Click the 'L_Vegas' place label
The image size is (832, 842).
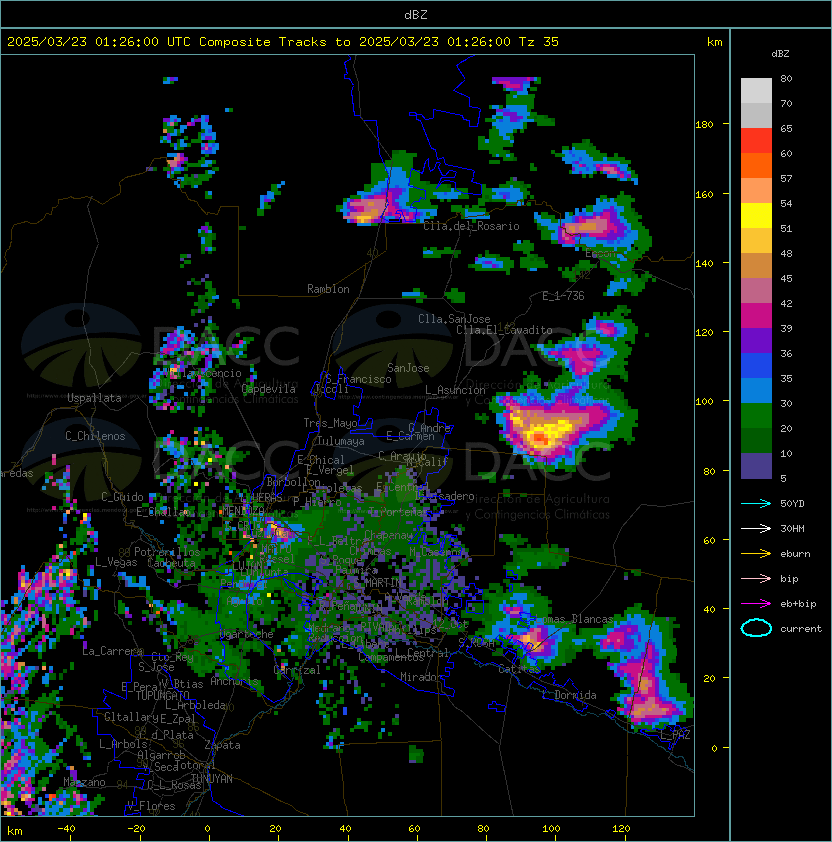click(x=116, y=562)
